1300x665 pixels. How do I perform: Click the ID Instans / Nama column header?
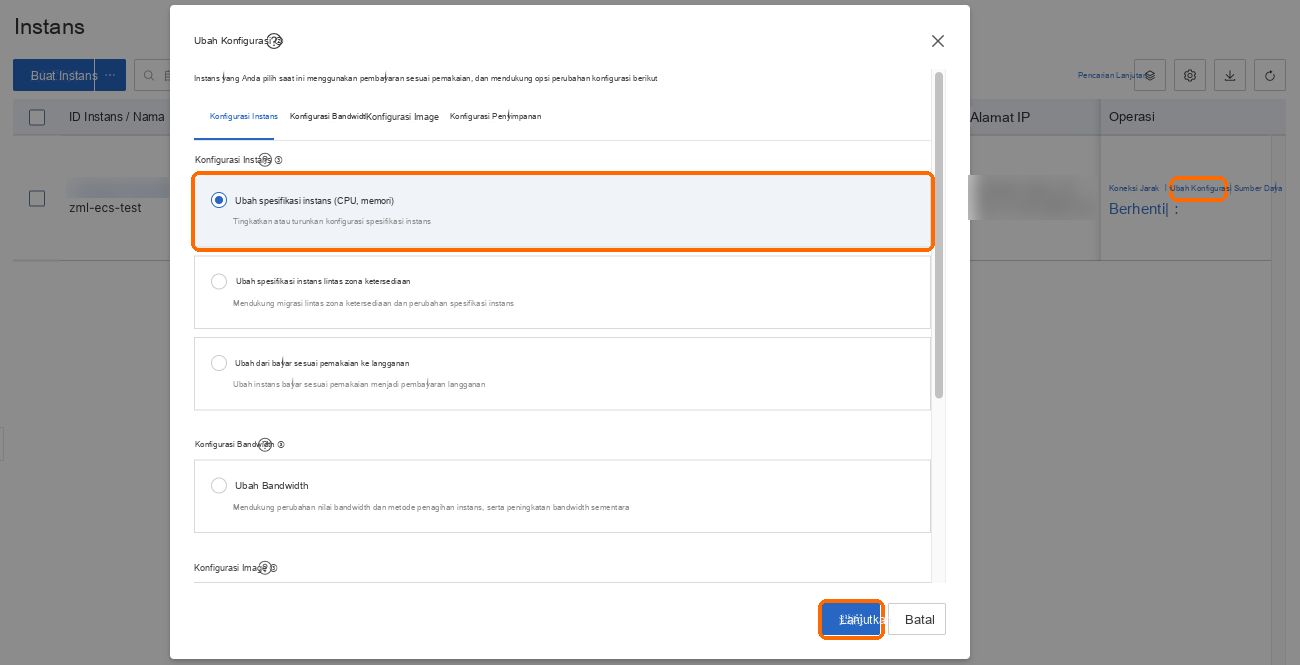pos(116,117)
